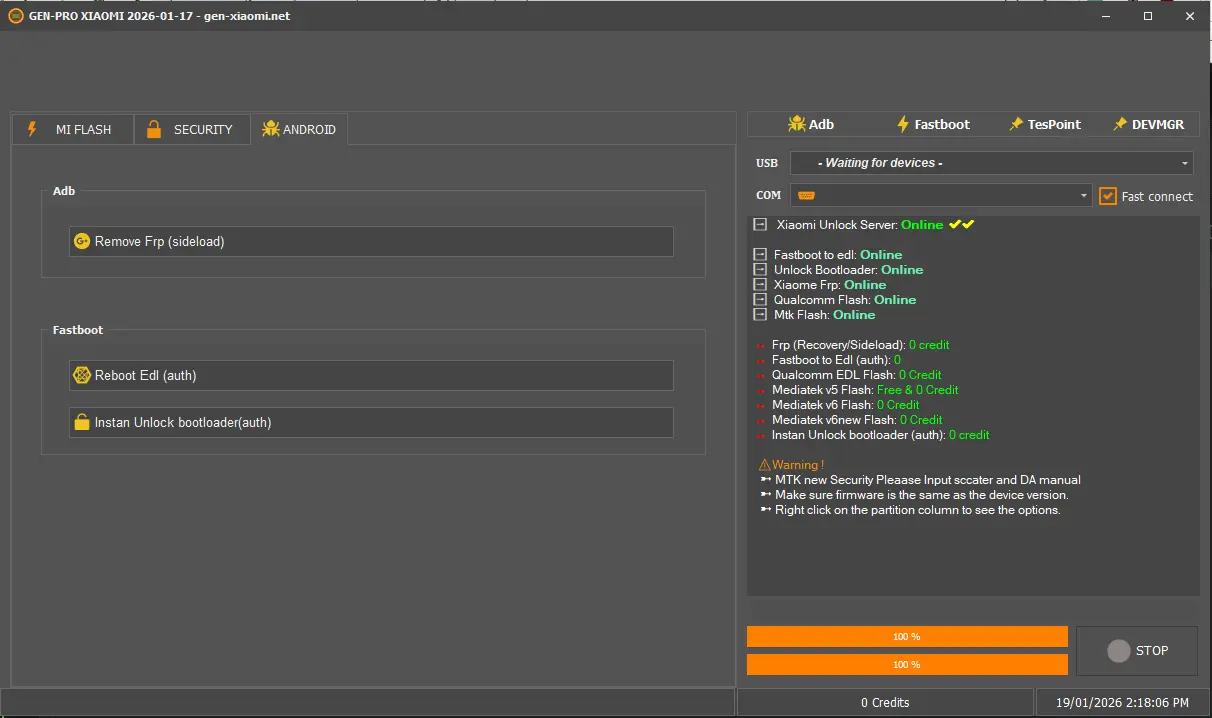The image size is (1212, 718).
Task: Click the Online status of Unlock Bootloader
Action: click(902, 270)
